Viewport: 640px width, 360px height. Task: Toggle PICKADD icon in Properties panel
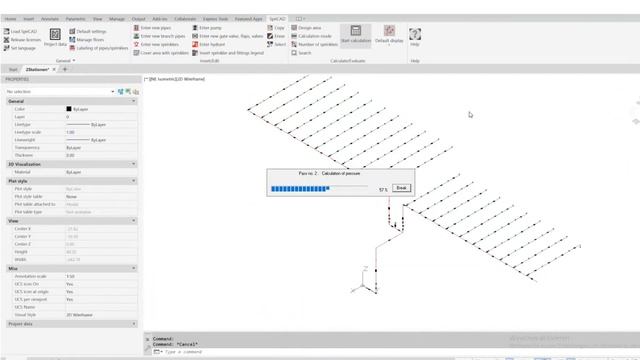[x=120, y=92]
